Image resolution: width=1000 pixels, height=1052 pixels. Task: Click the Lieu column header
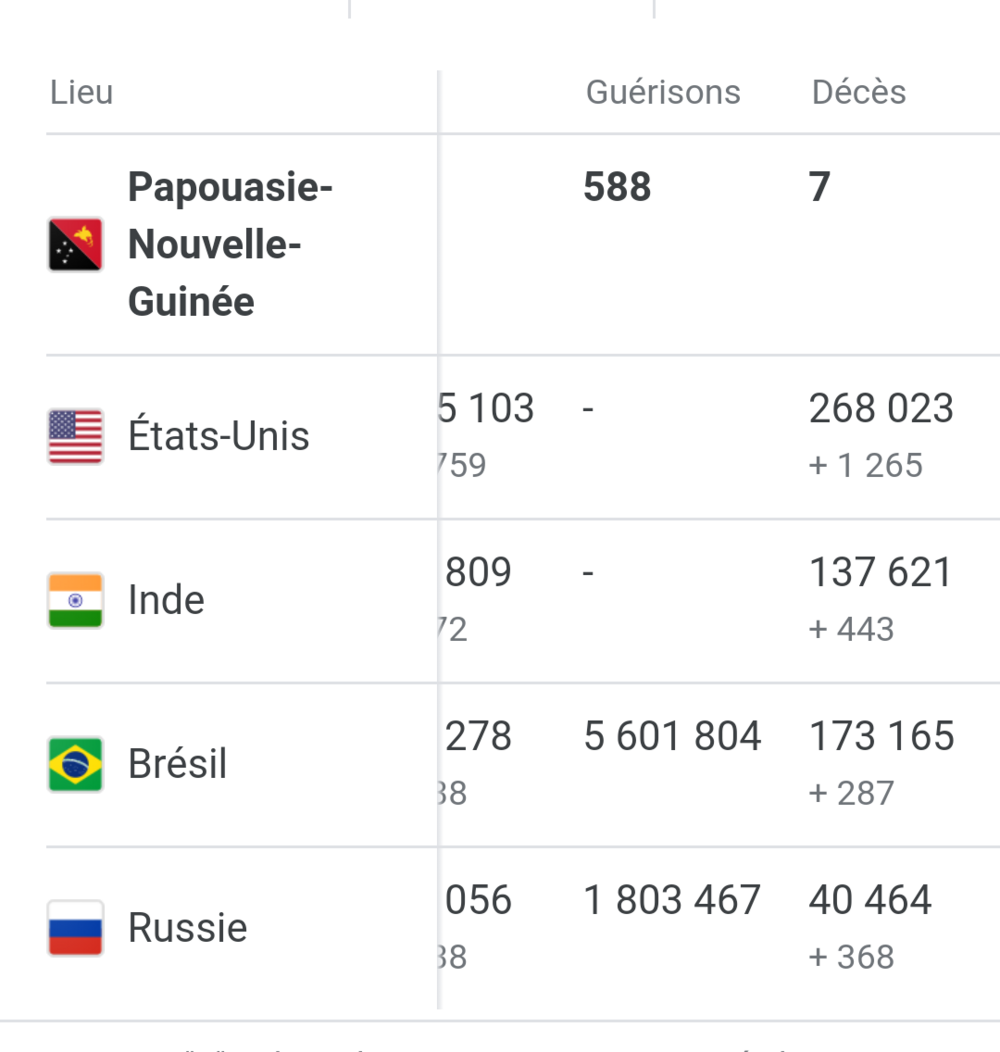pos(81,92)
